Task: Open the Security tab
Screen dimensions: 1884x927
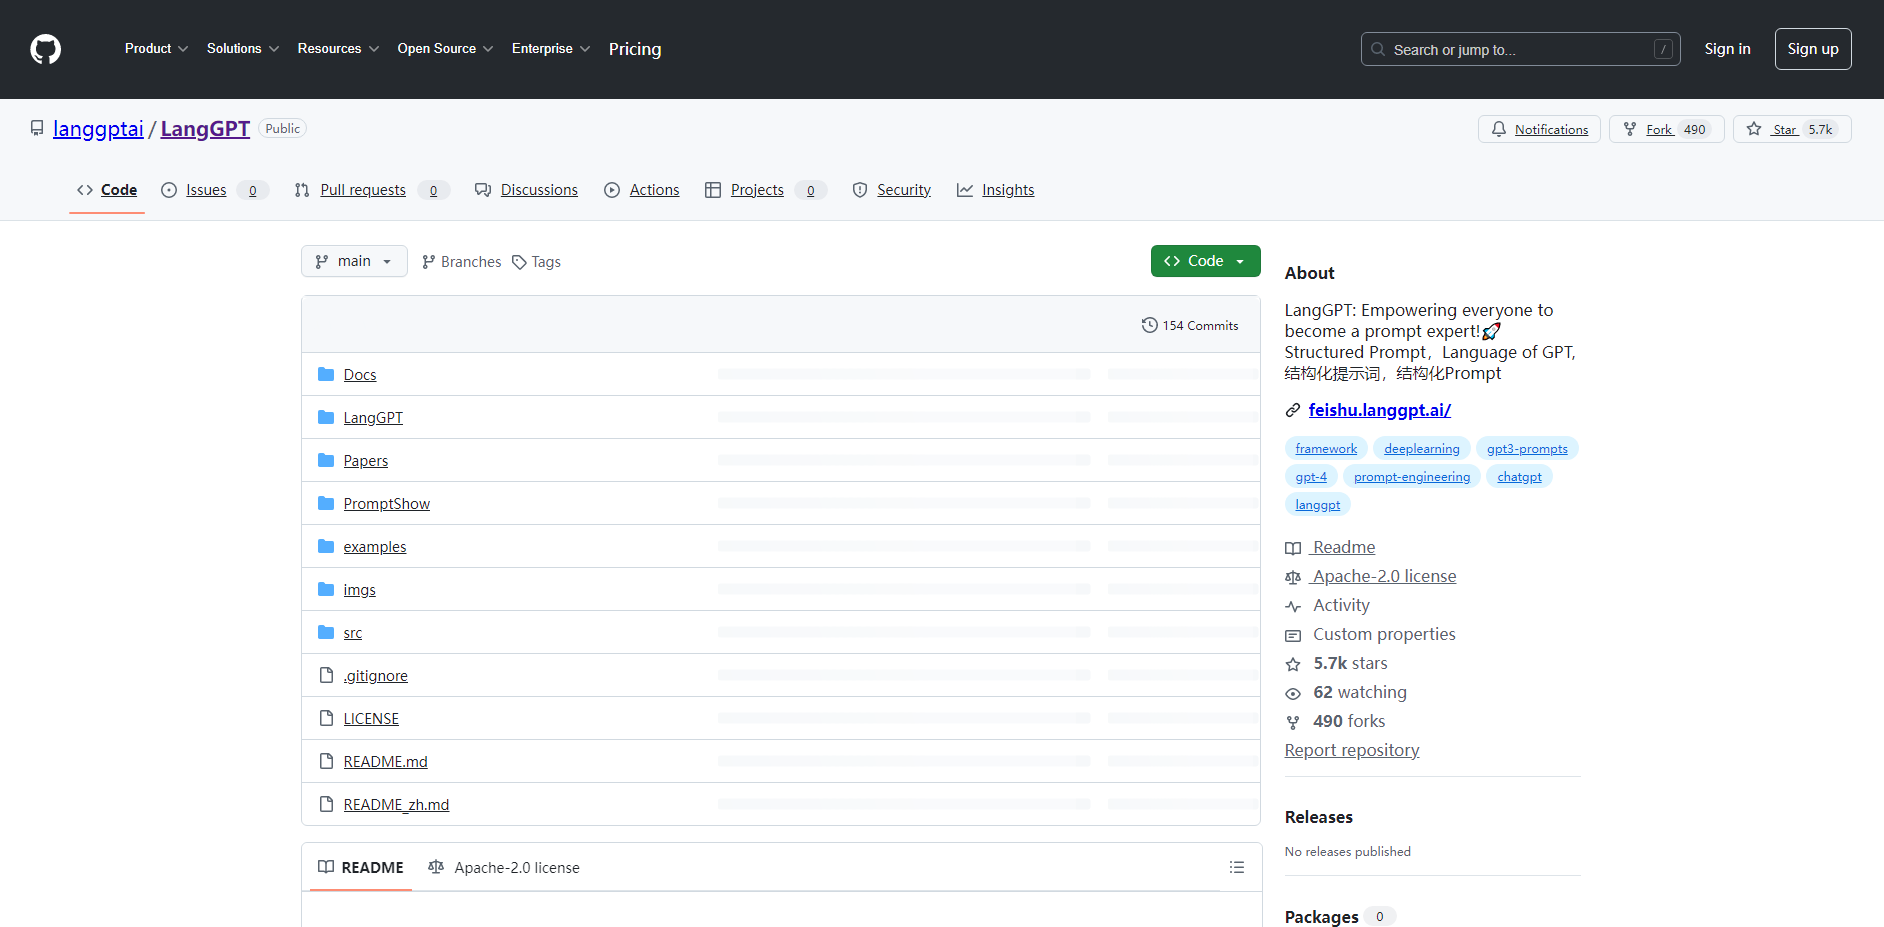Action: (x=892, y=190)
